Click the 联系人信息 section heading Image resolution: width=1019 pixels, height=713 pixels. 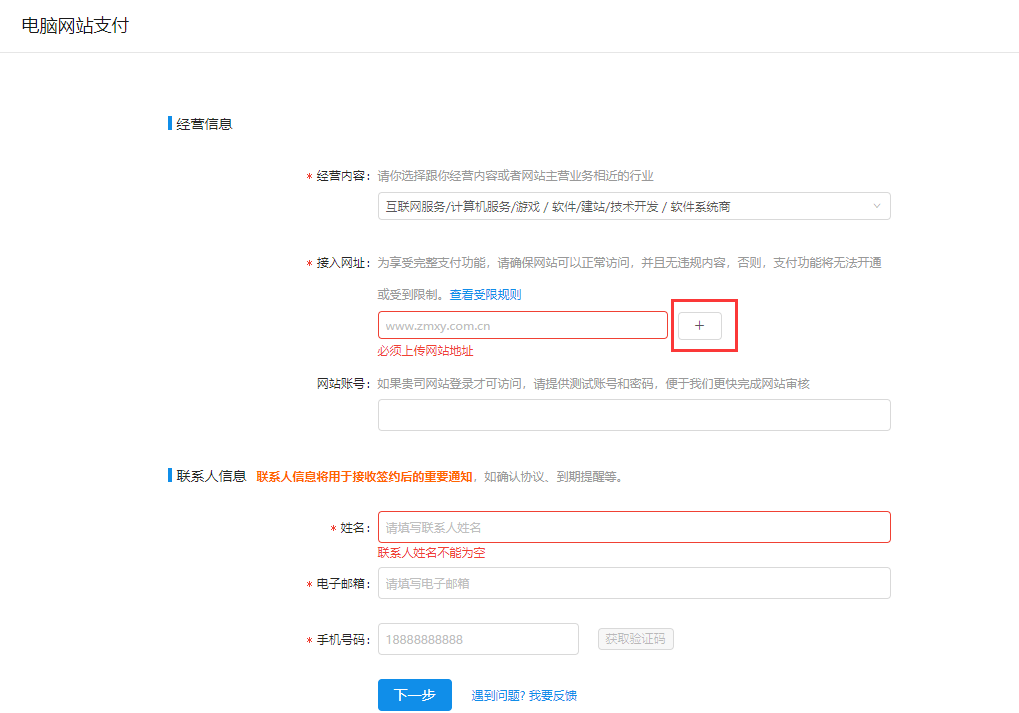tap(211, 476)
